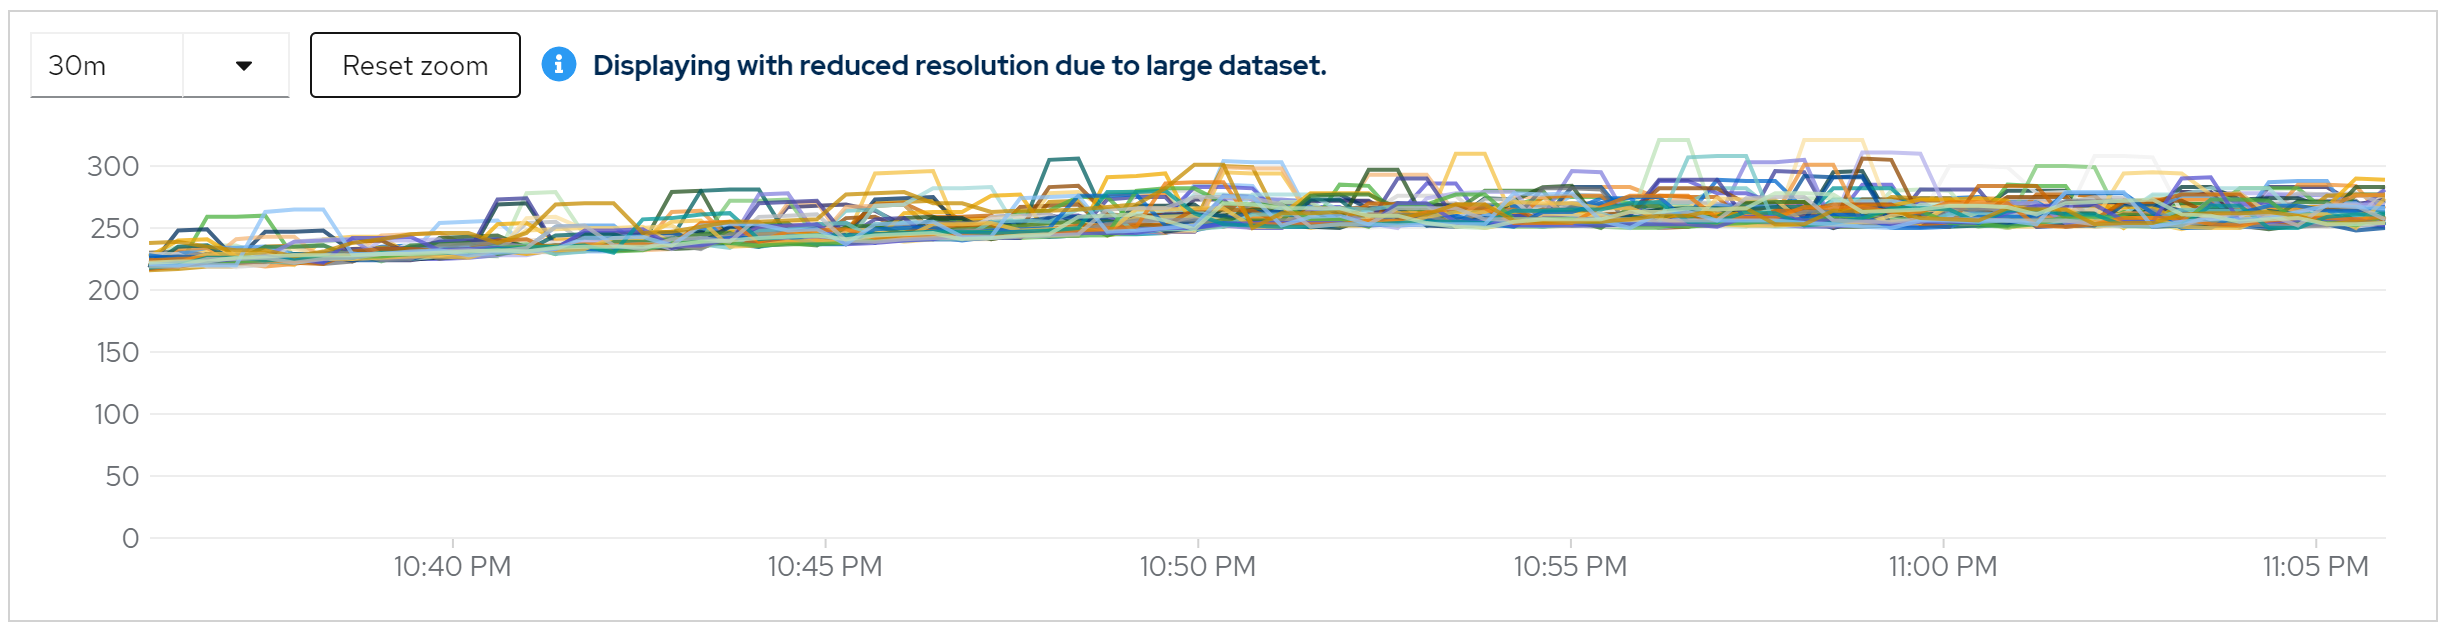Click the blue info icon
The width and height of the screenshot is (2443, 635).
559,65
